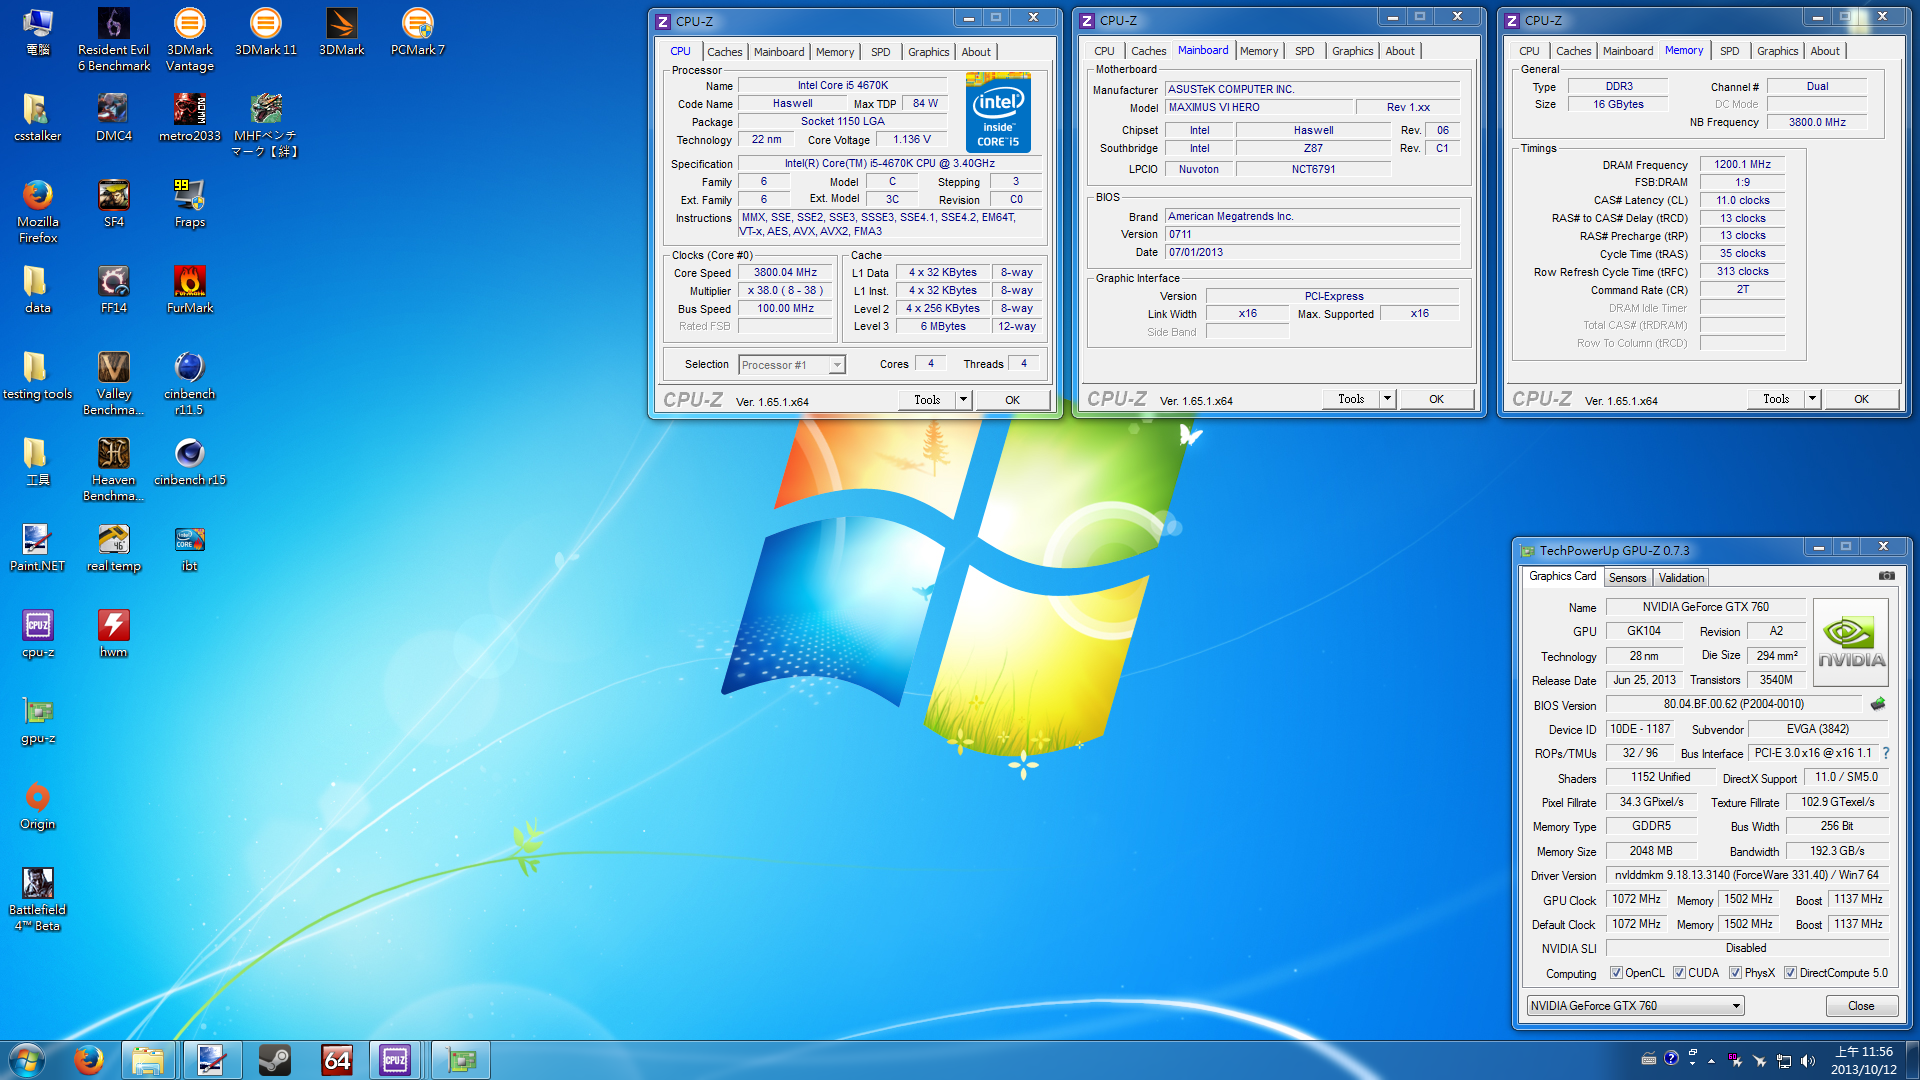Click motherboard model MAXIMUS VI HERO
Screen dimensions: 1920x1080
[x=1258, y=108]
